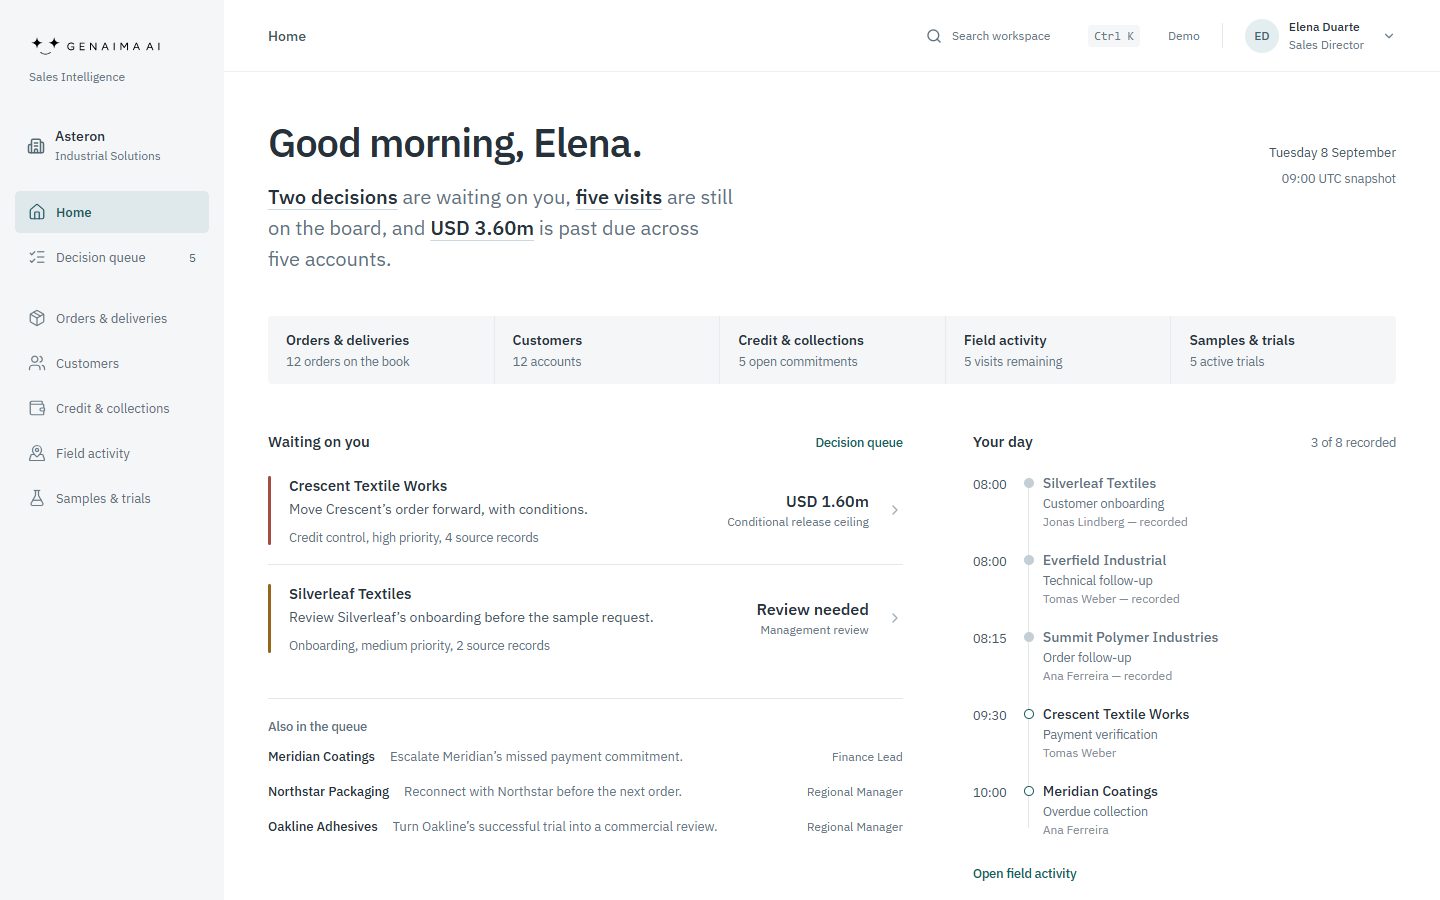Click the Decision queue checklist icon
The width and height of the screenshot is (1440, 900).
[x=37, y=257]
